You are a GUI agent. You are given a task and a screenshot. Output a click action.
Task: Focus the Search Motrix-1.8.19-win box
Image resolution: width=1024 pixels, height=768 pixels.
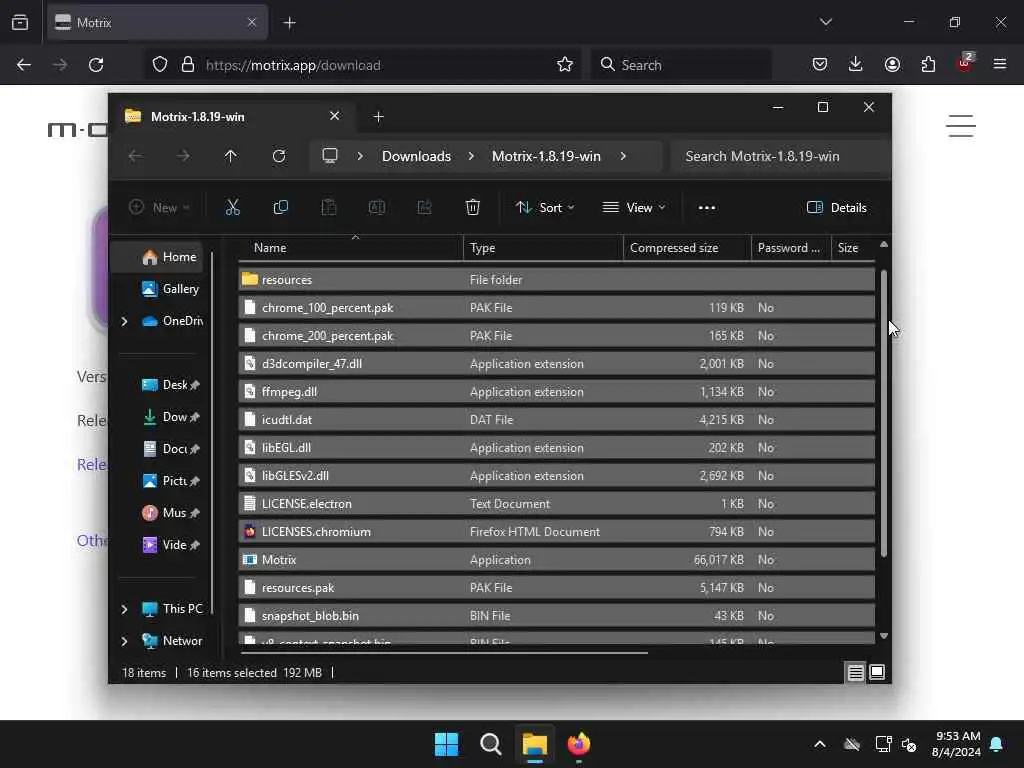780,156
